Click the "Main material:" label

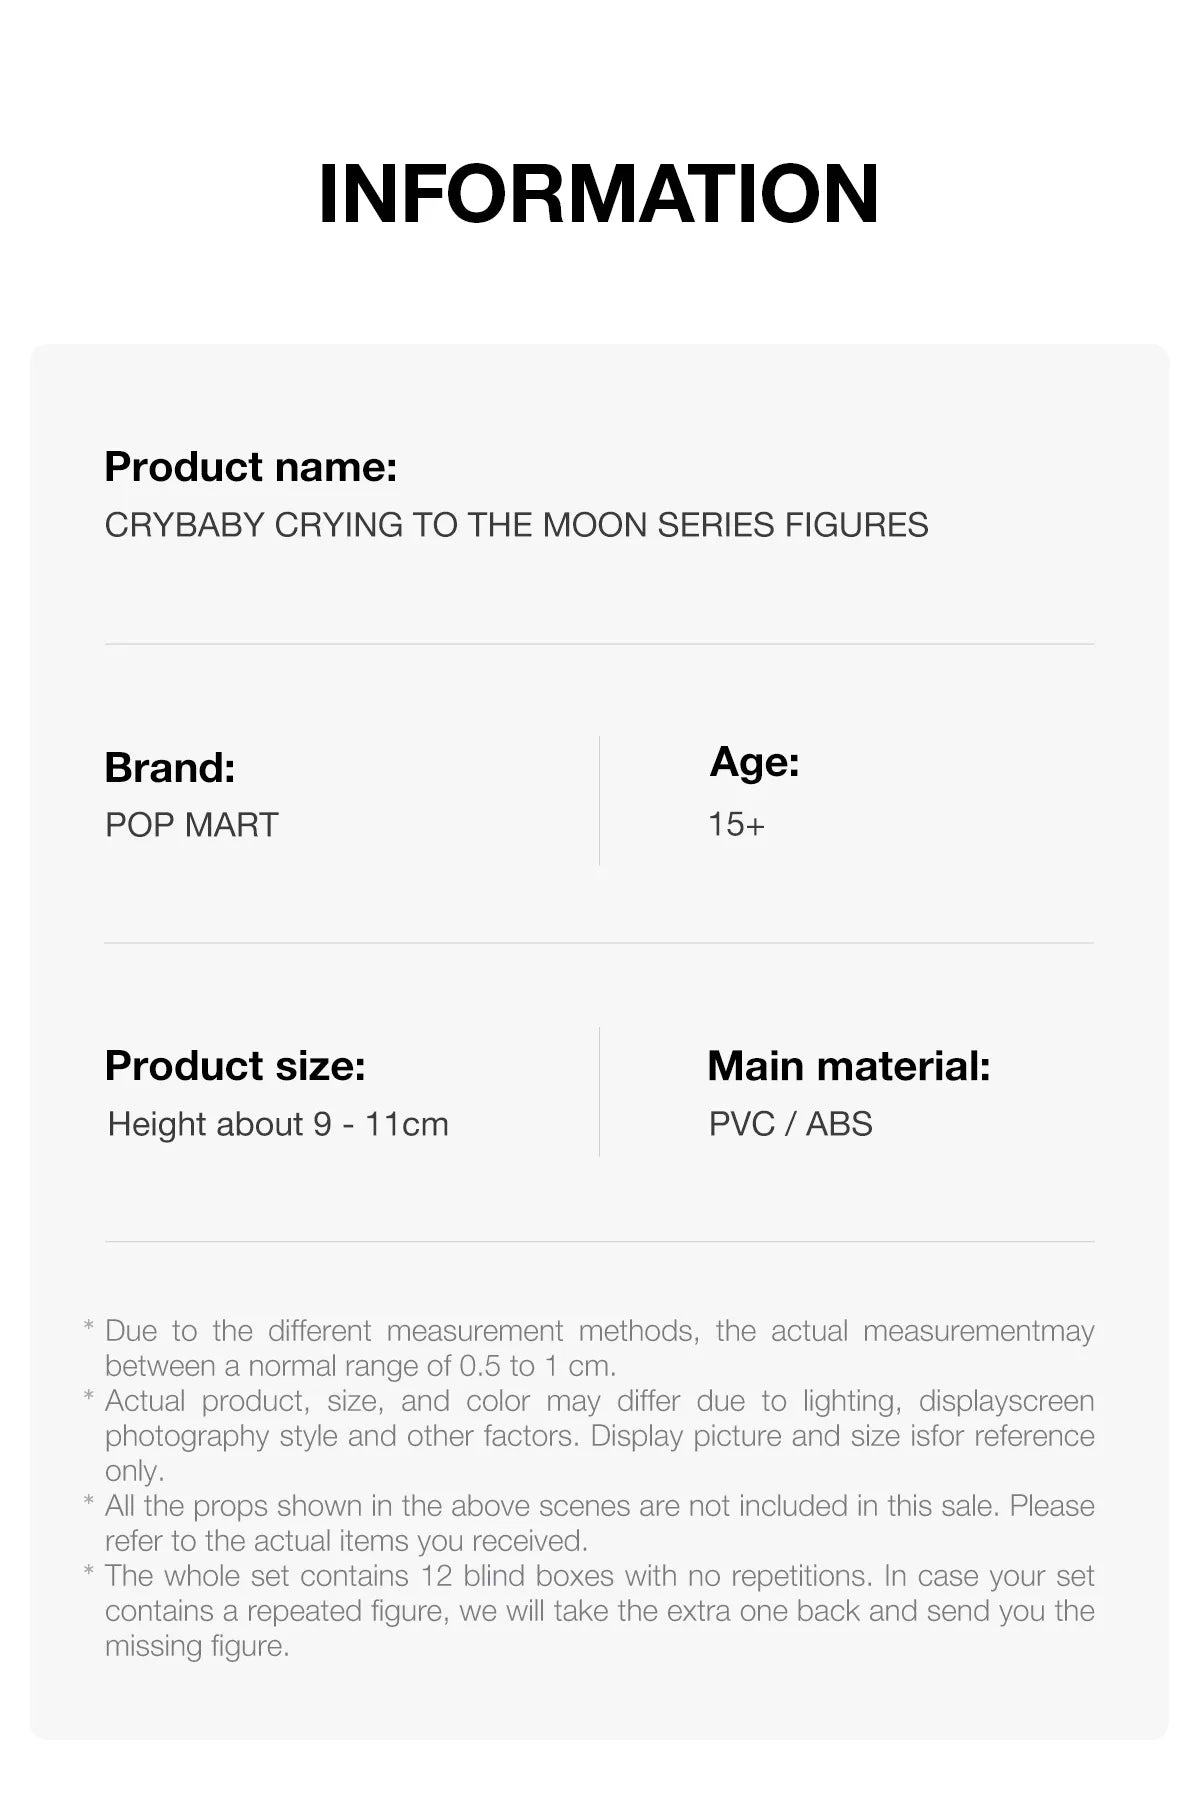tap(848, 1066)
